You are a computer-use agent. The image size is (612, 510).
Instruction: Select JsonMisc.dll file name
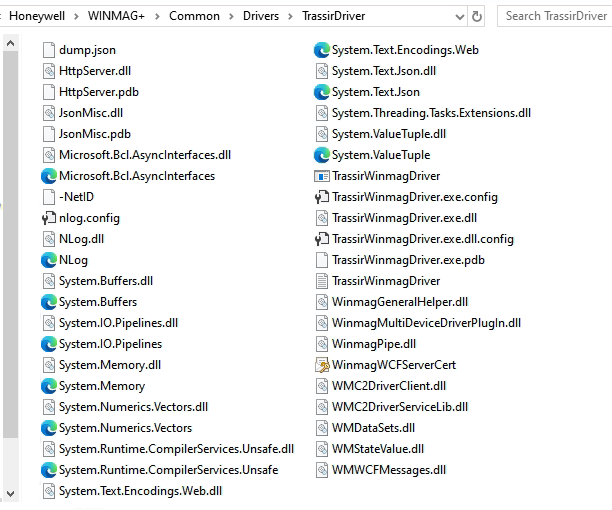point(91,113)
